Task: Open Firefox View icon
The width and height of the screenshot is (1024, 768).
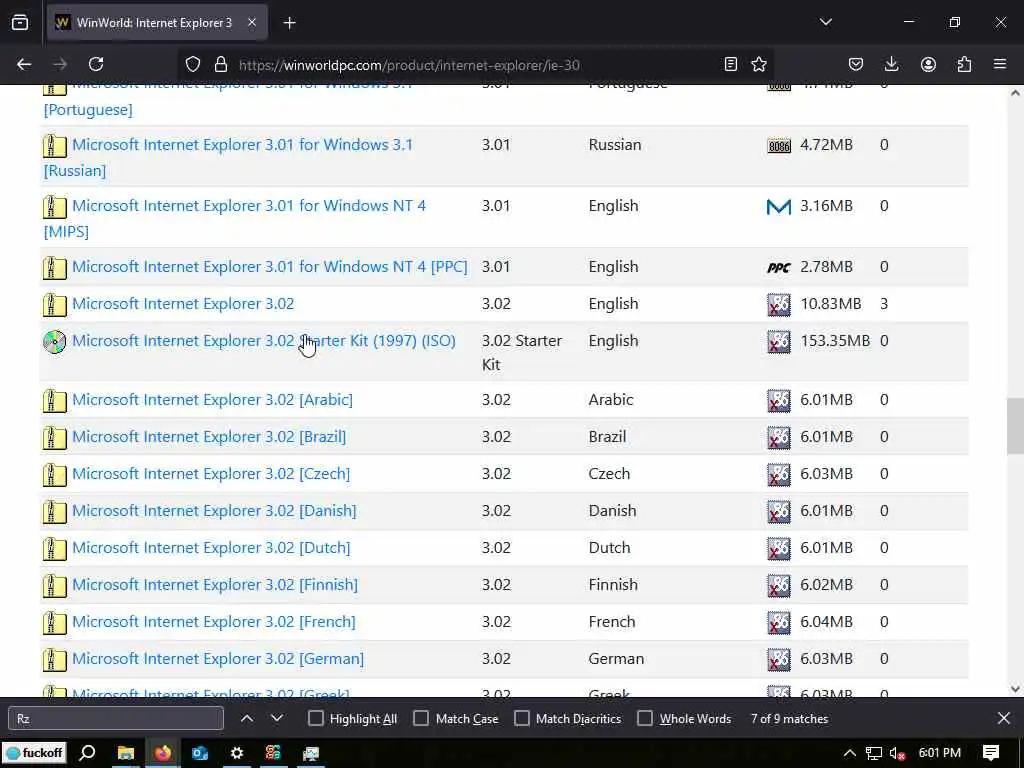Action: click(20, 23)
